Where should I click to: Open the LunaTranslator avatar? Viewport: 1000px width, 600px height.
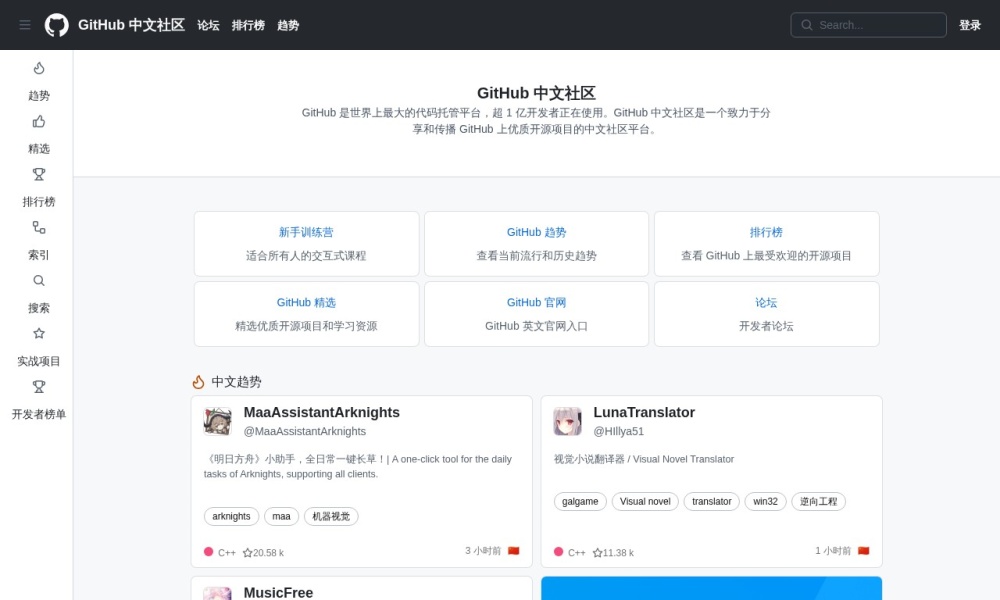(x=568, y=421)
